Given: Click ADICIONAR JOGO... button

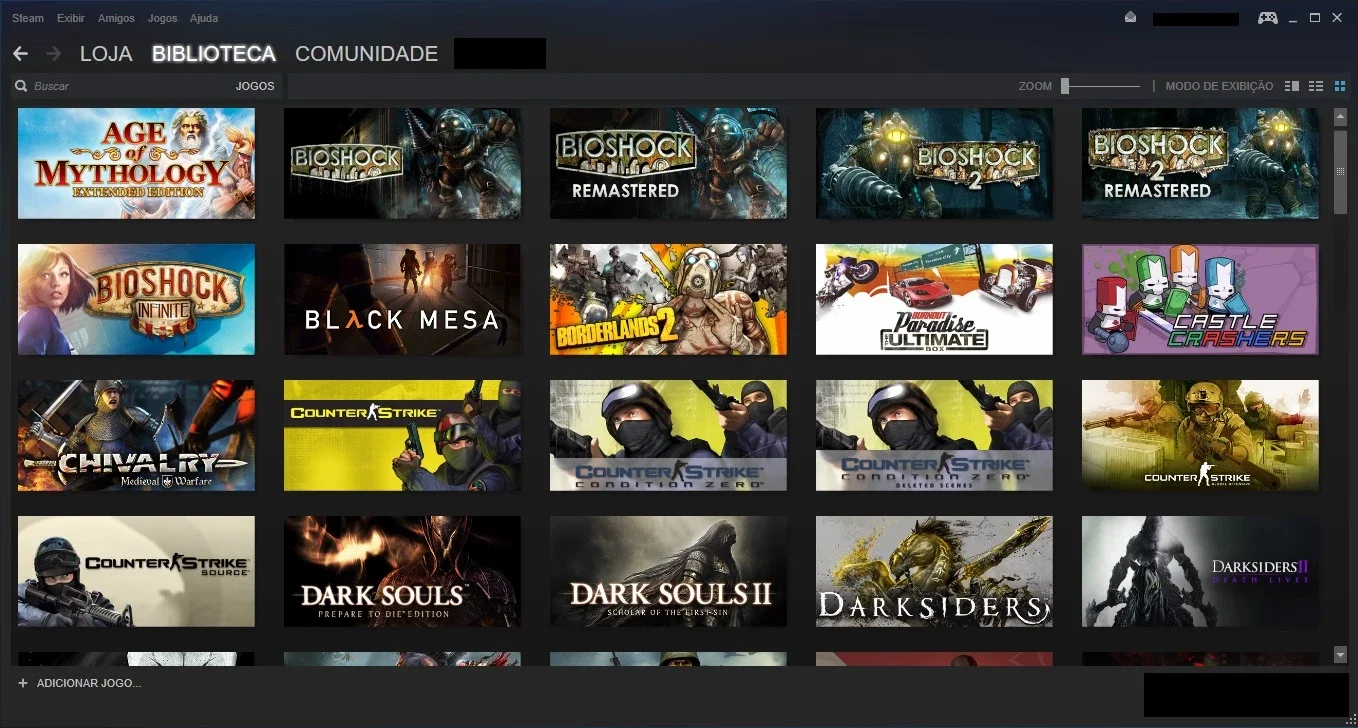Looking at the screenshot, I should pos(79,683).
